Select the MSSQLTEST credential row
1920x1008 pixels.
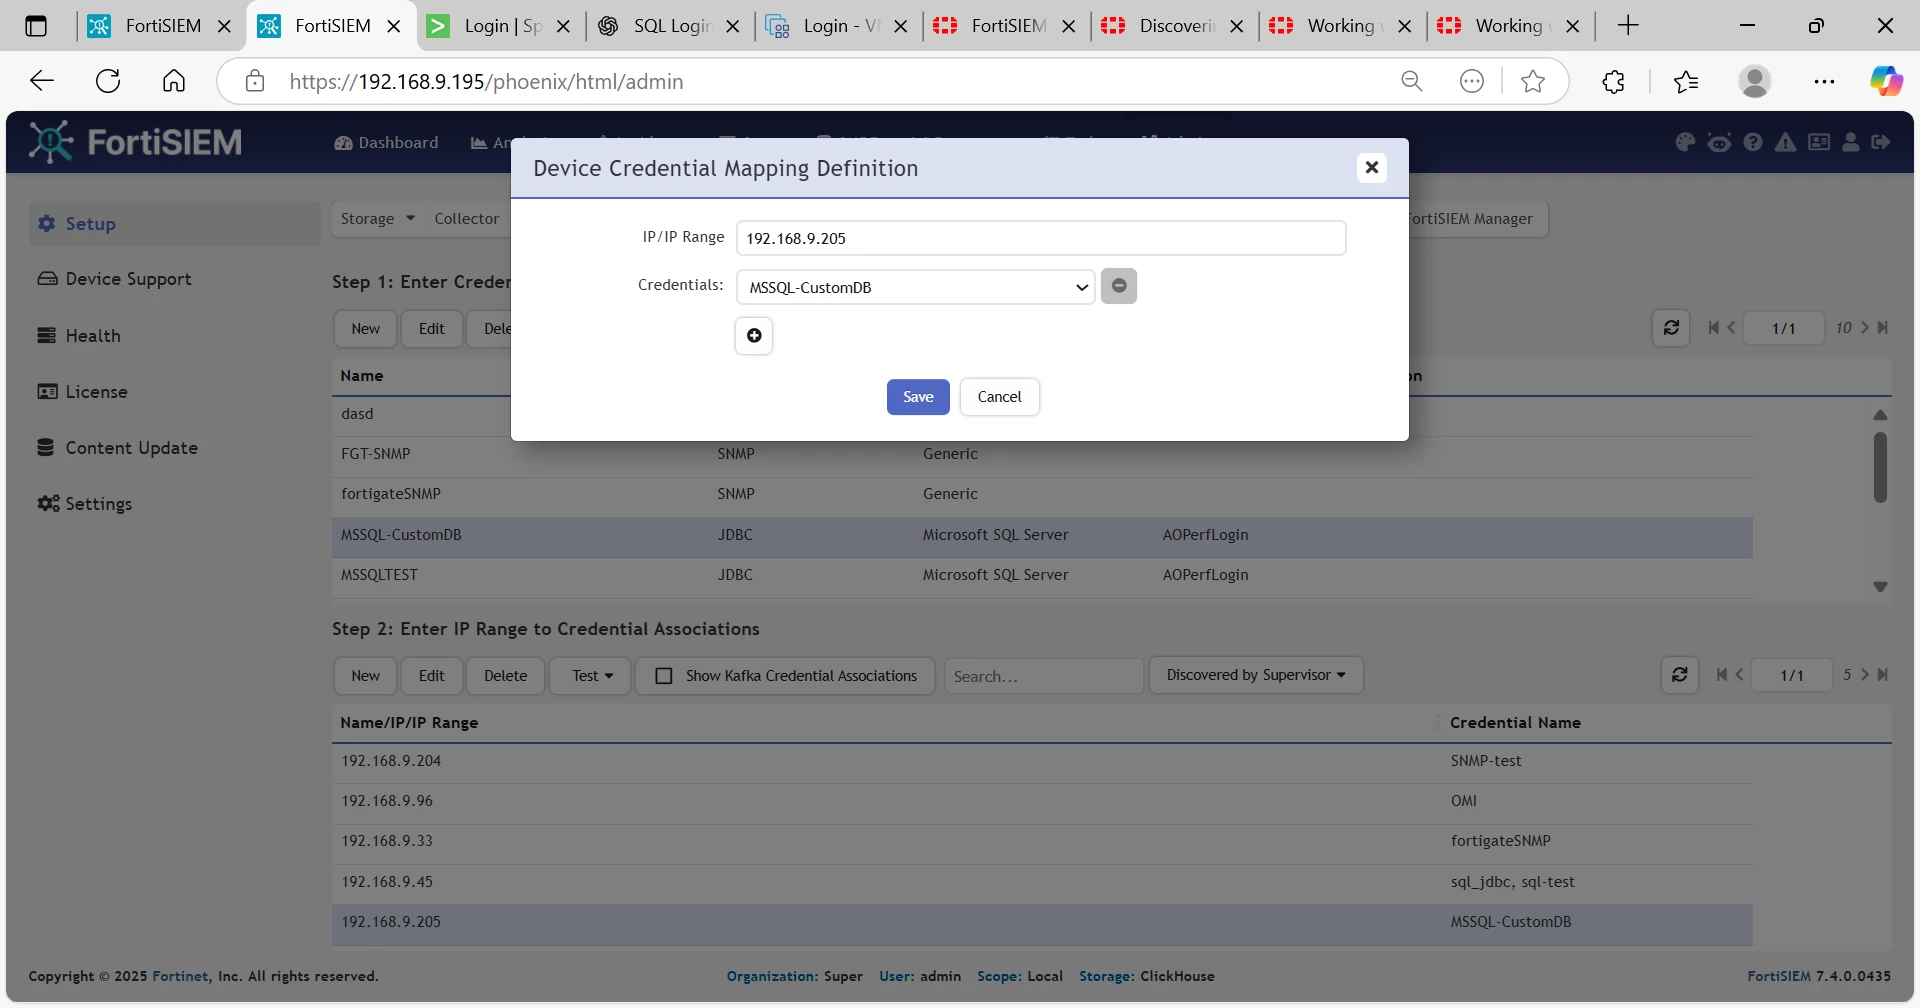pyautogui.click(x=1042, y=575)
